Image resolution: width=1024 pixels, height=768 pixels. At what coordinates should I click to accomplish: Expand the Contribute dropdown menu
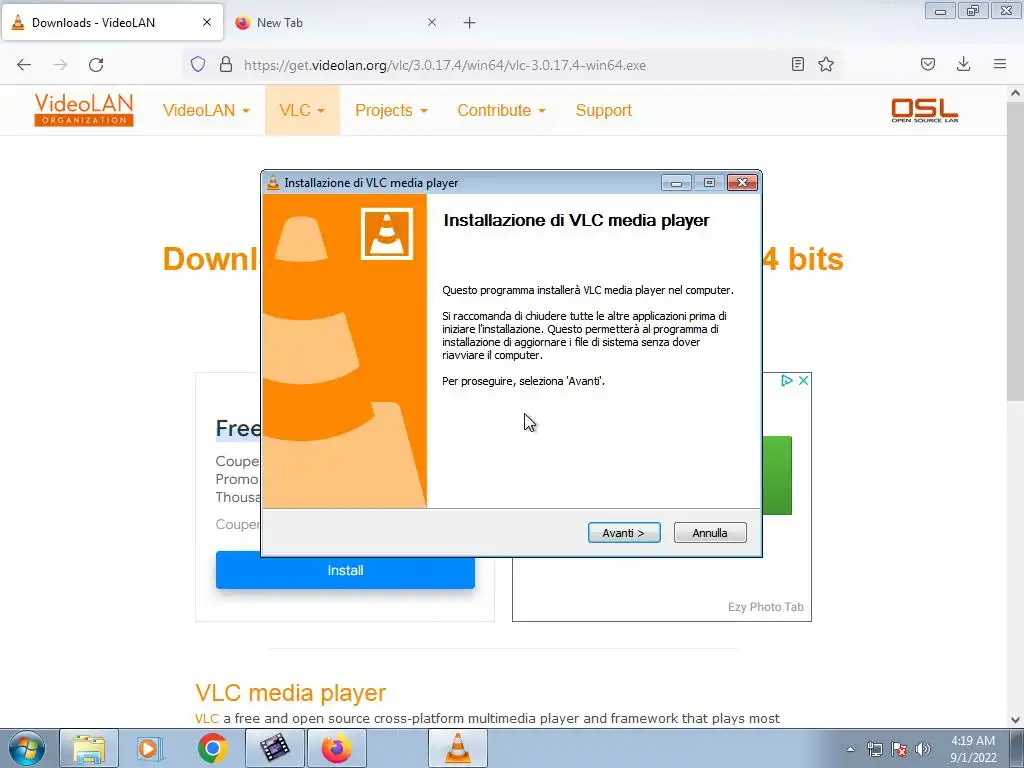(x=502, y=110)
